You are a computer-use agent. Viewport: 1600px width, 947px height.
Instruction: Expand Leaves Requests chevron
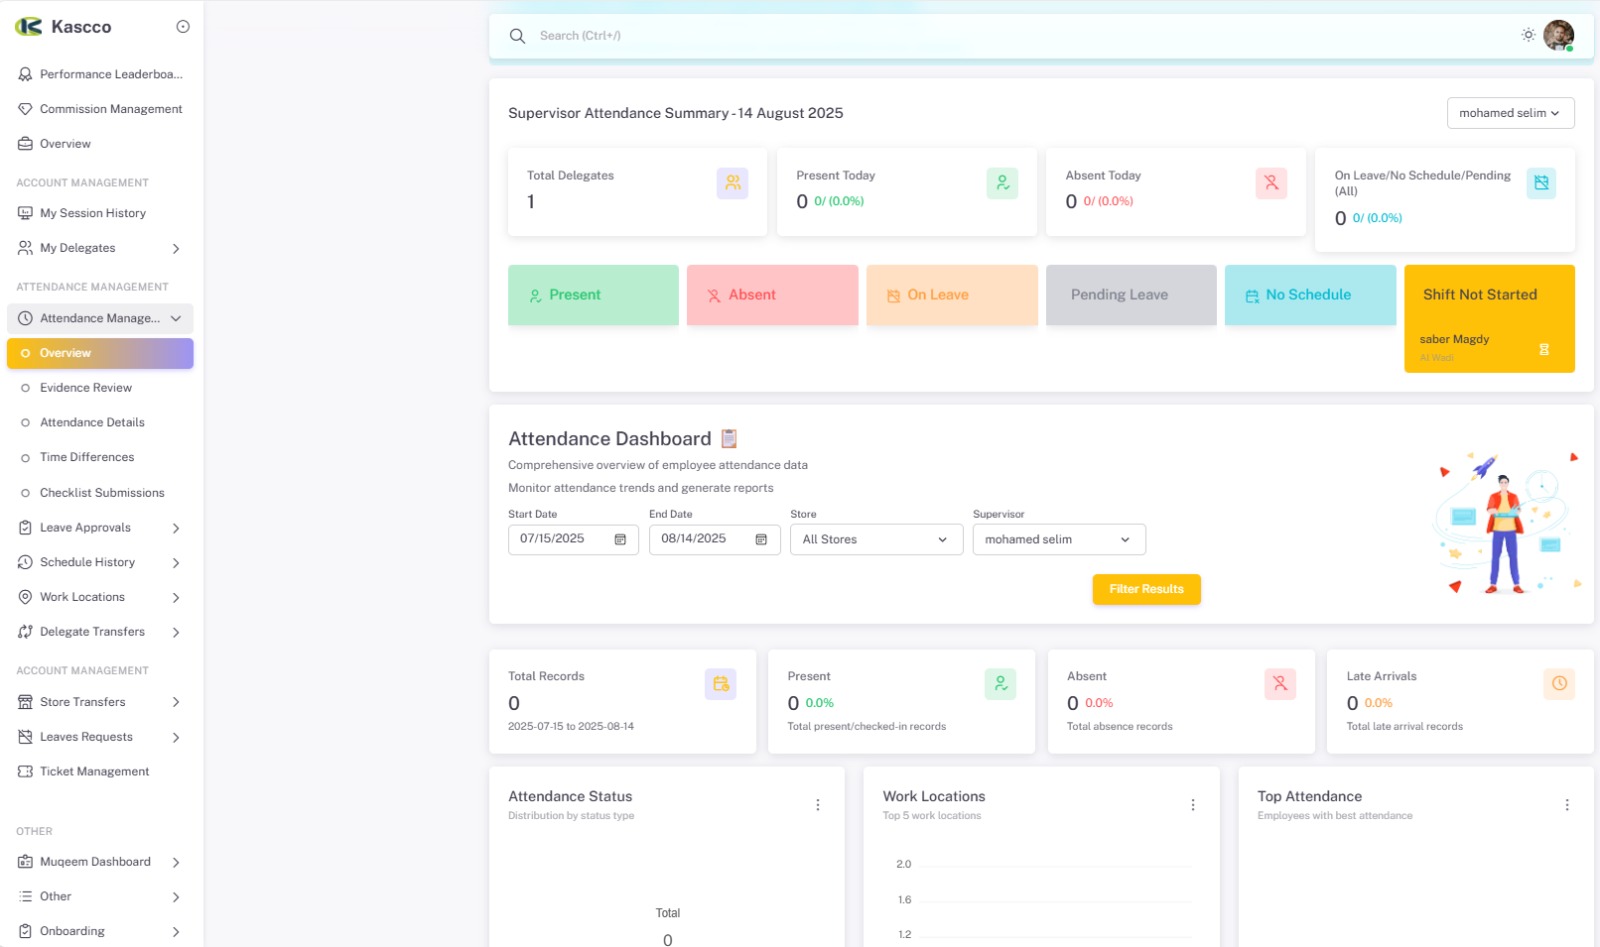click(x=176, y=737)
